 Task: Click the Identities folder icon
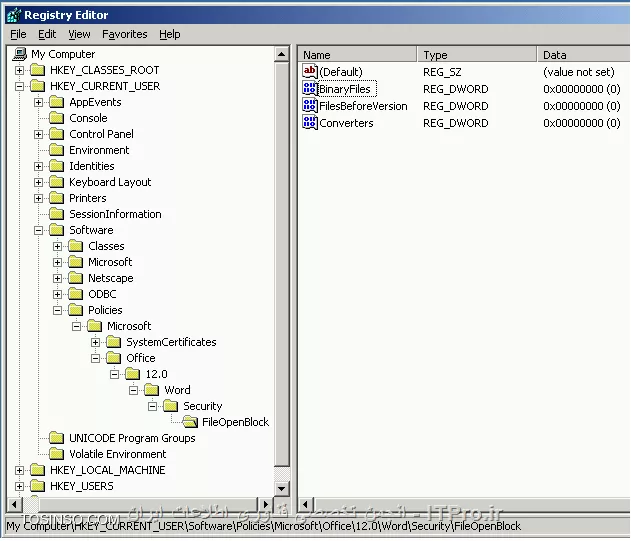(x=57, y=166)
